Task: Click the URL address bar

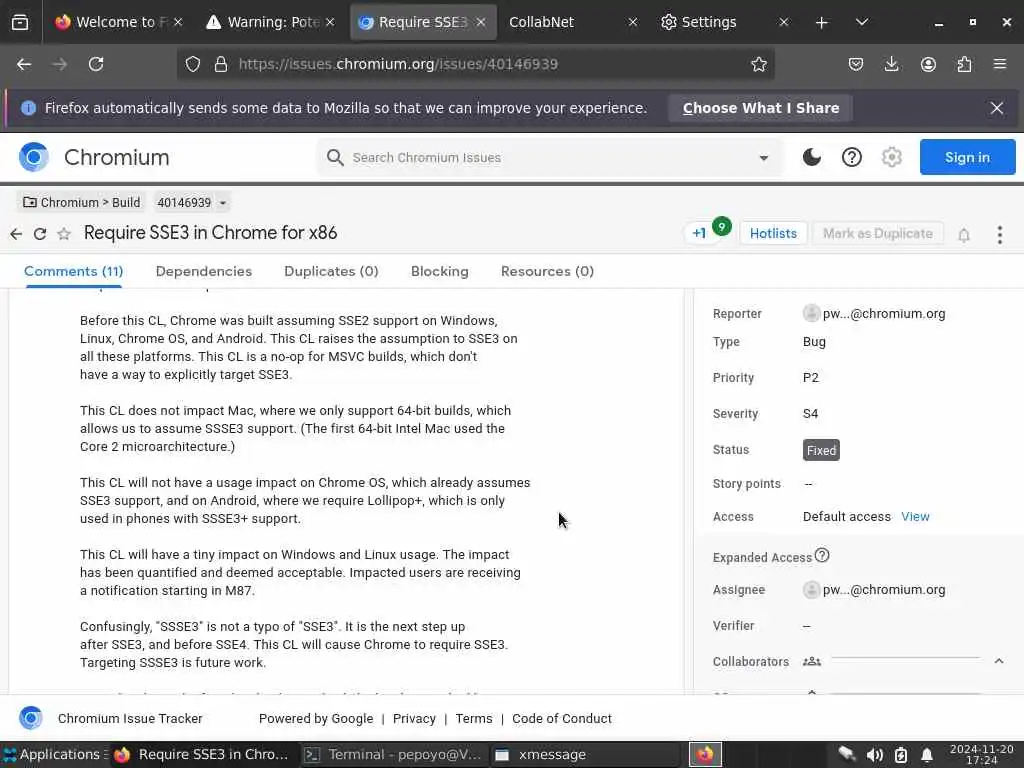Action: pyautogui.click(x=475, y=64)
